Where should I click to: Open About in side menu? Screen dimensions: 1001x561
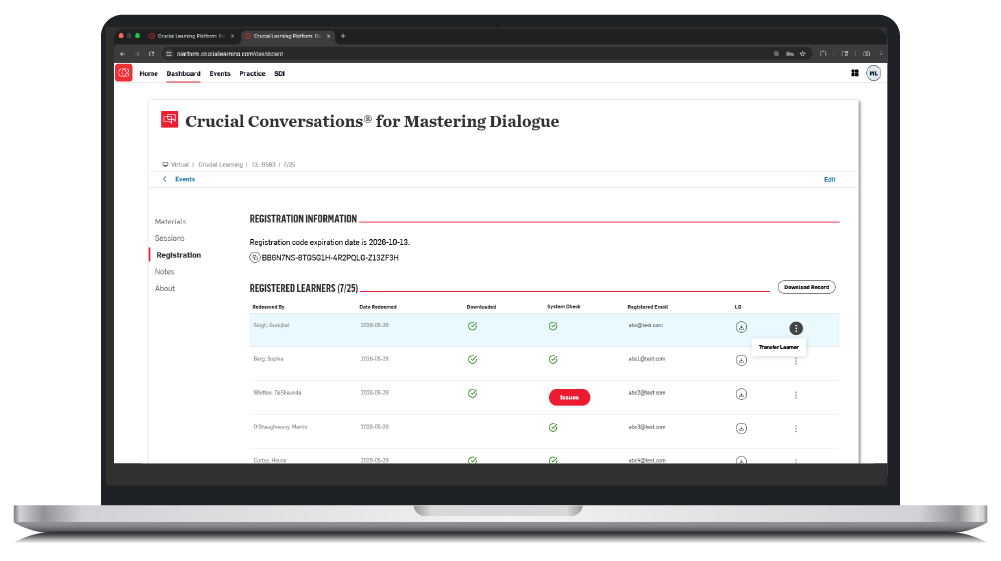[x=165, y=288]
